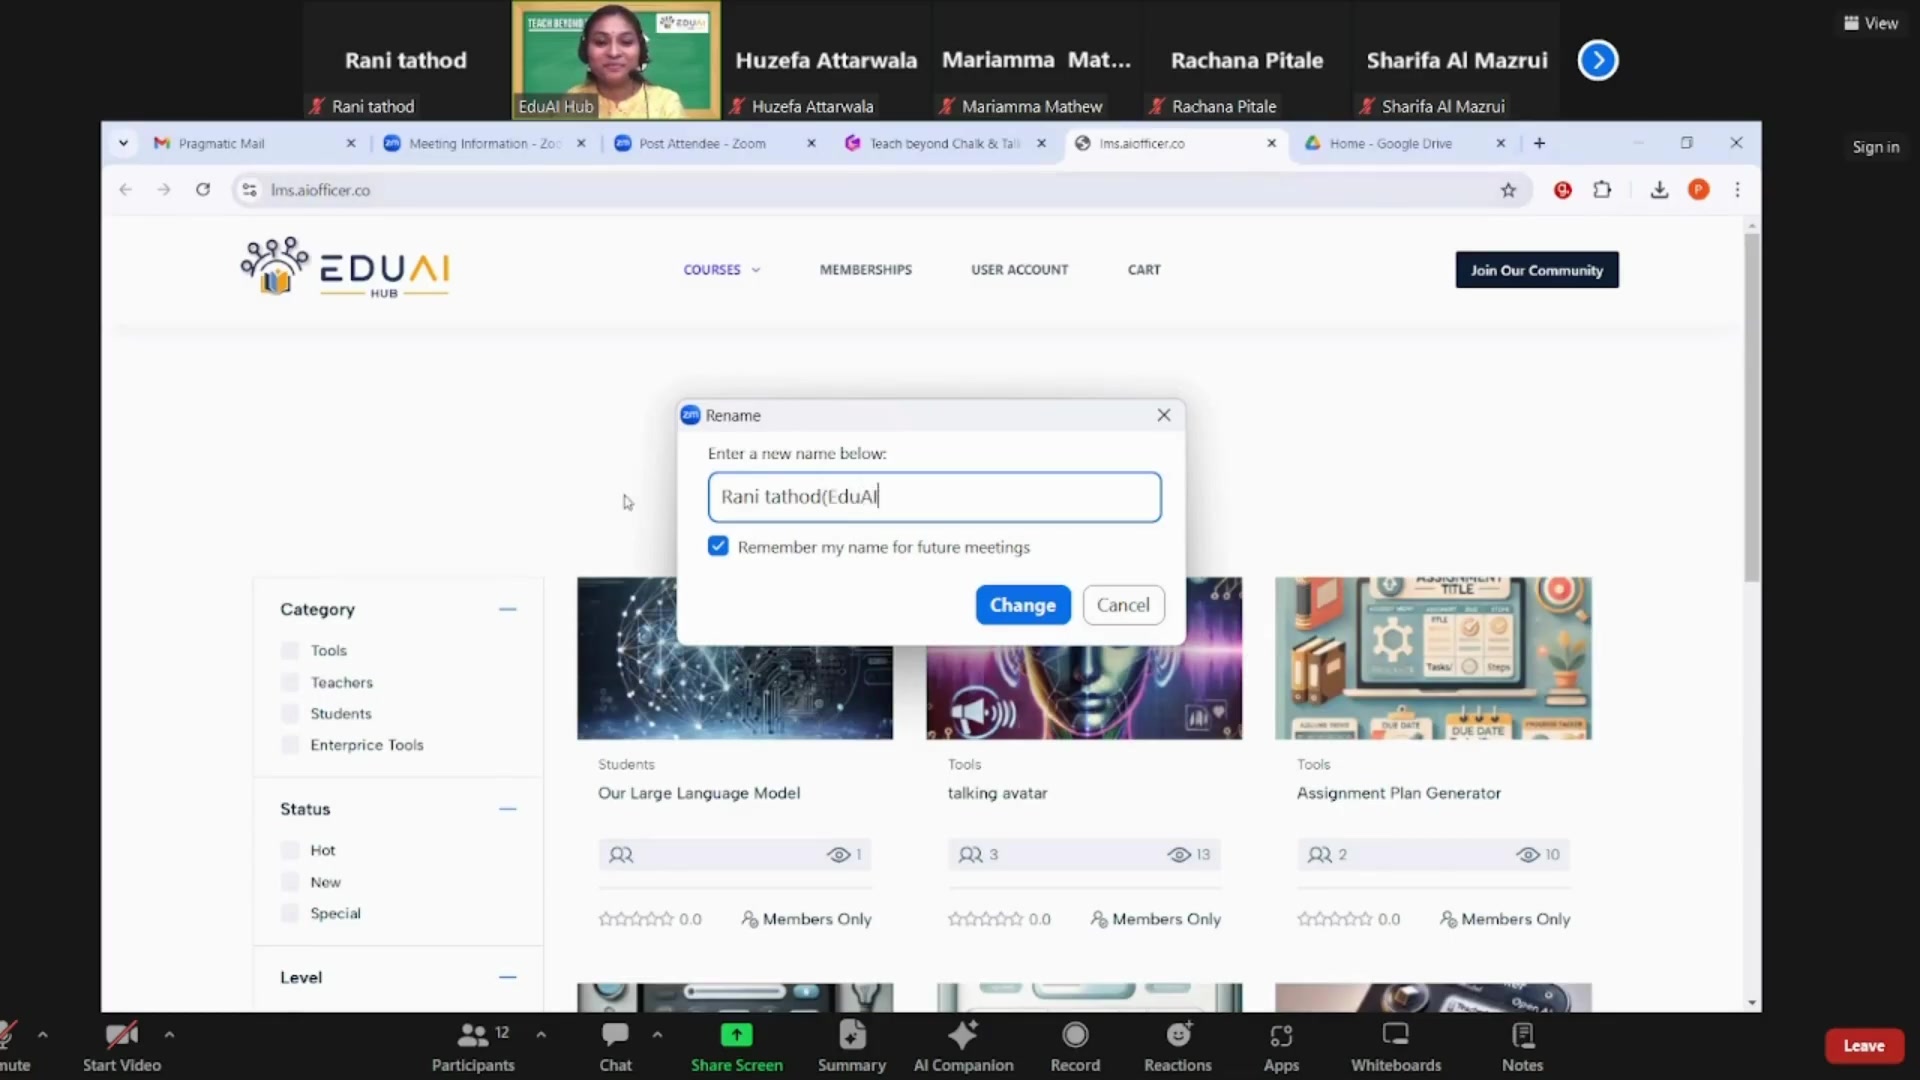Viewport: 1920px width, 1080px height.
Task: Click the browser address bar
Action: 880,190
